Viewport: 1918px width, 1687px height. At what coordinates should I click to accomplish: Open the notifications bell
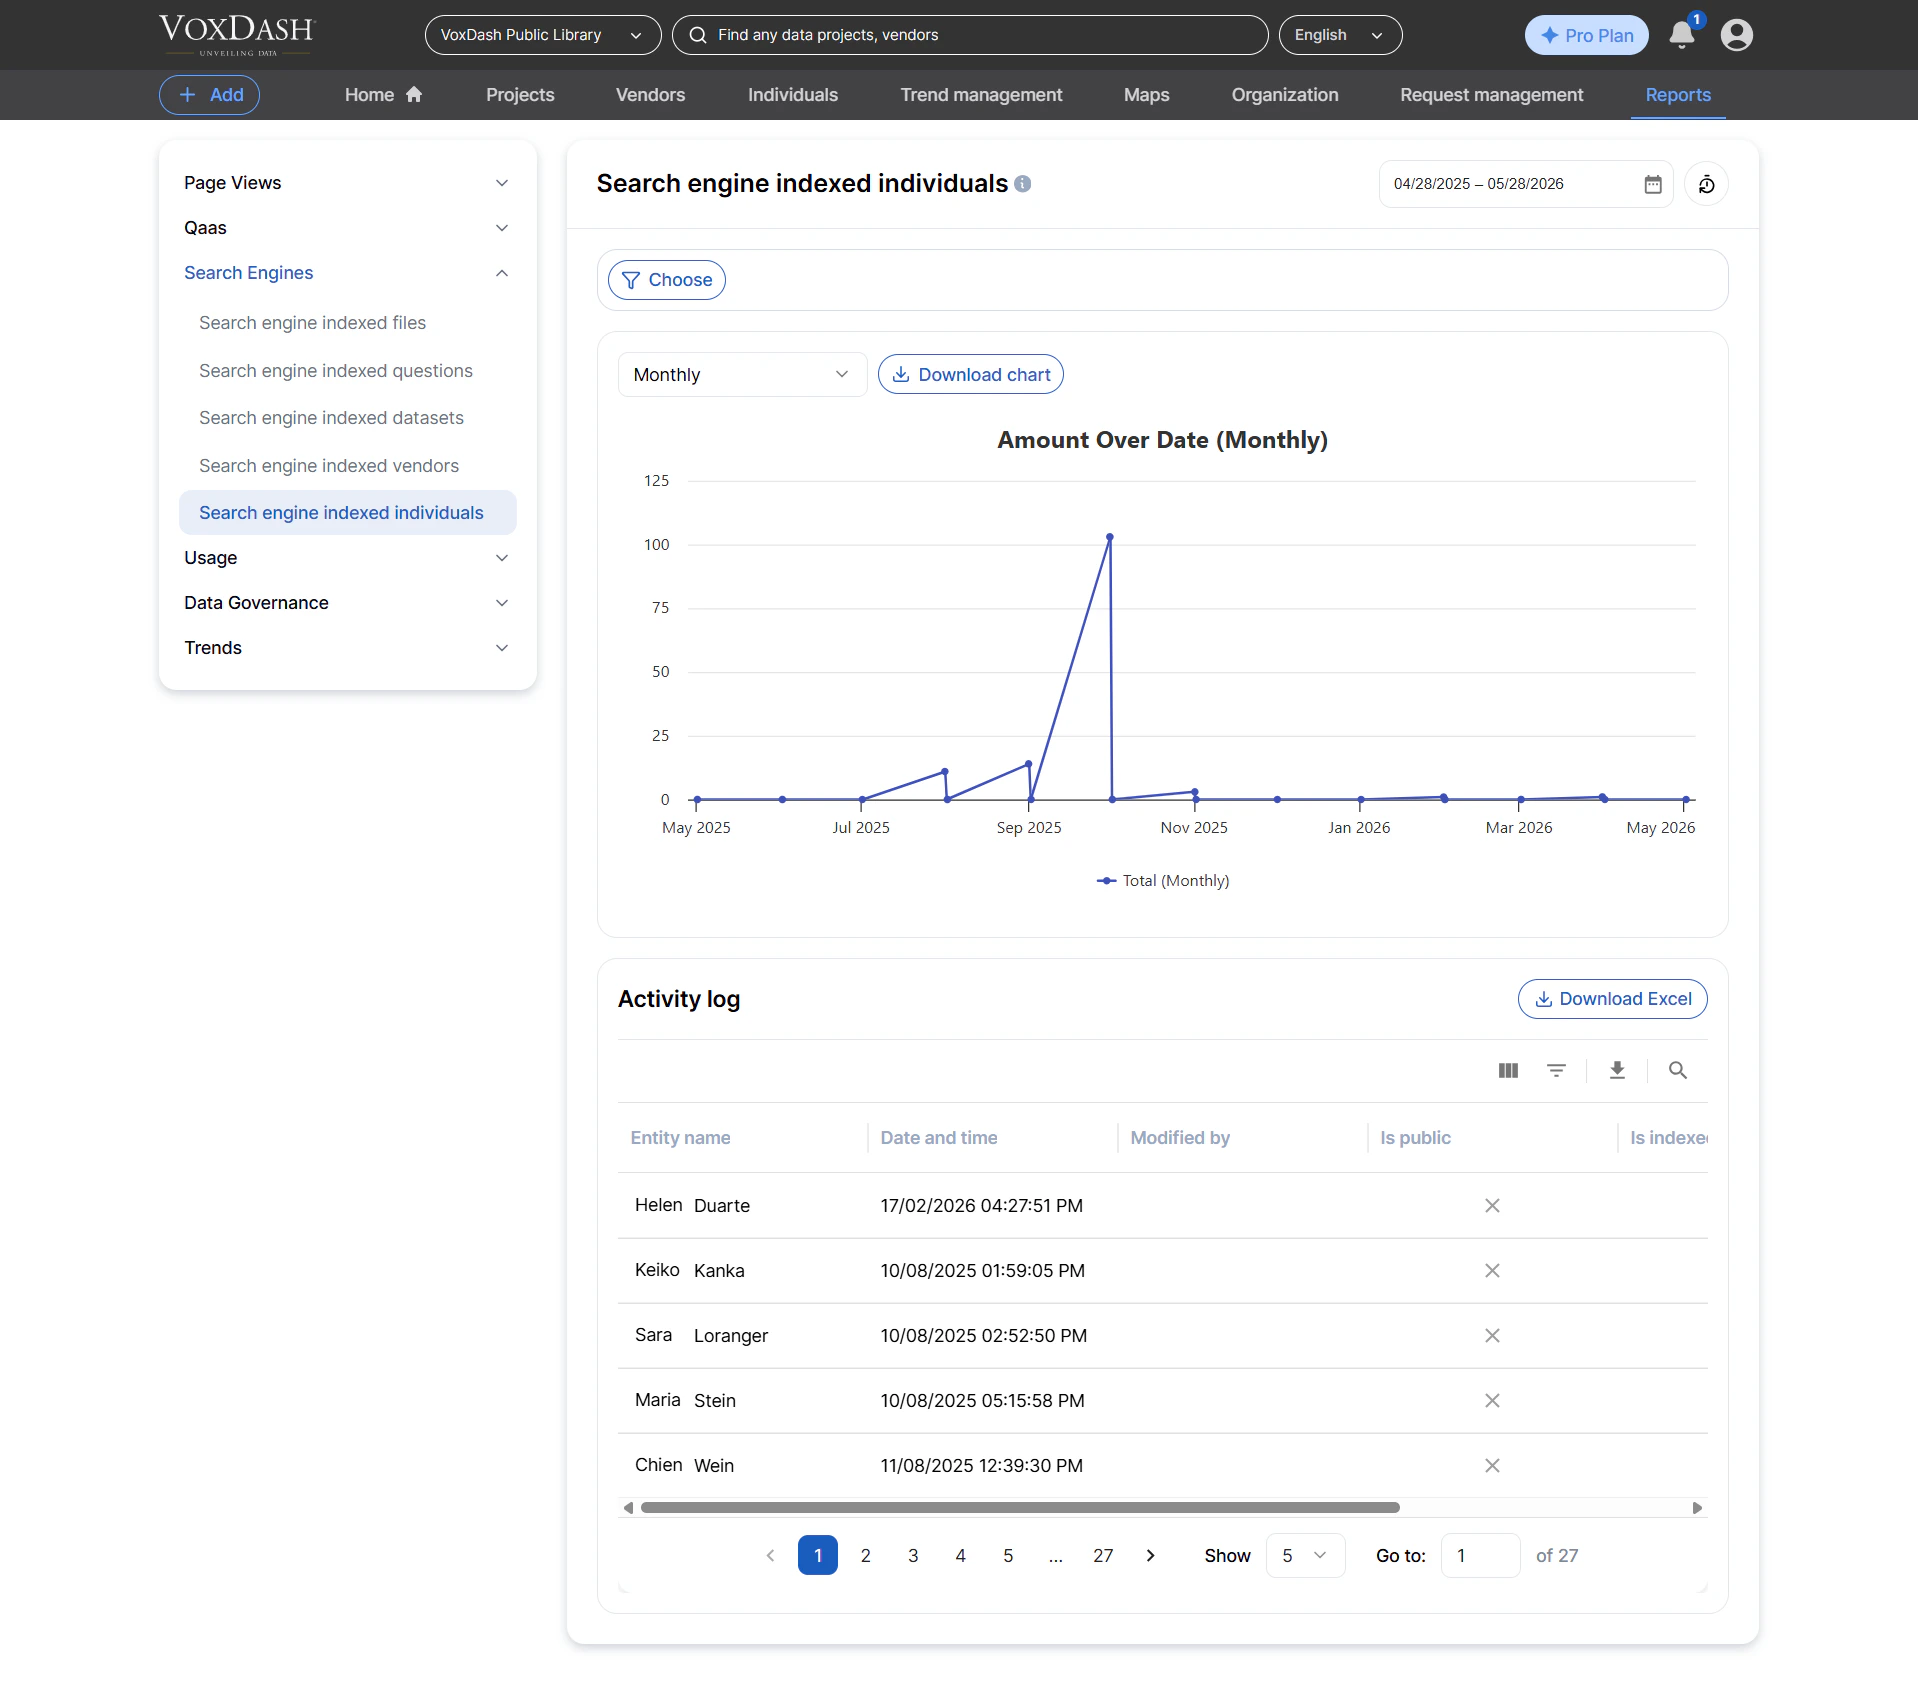point(1682,35)
